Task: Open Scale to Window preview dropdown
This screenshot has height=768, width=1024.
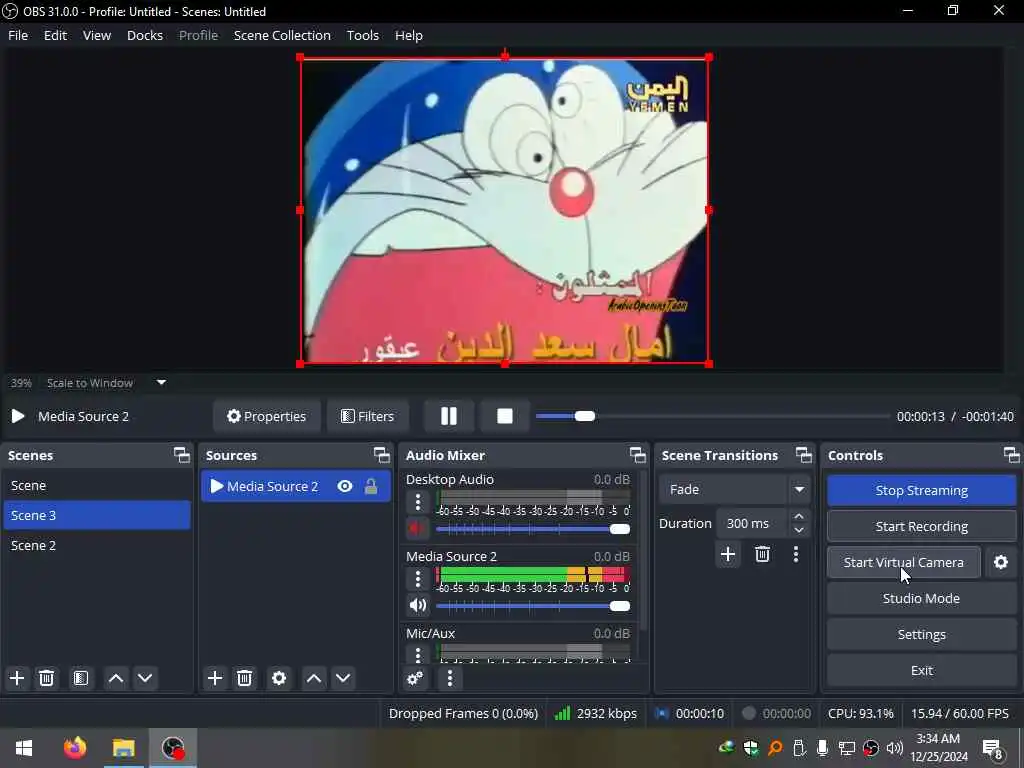Action: pyautogui.click(x=161, y=383)
